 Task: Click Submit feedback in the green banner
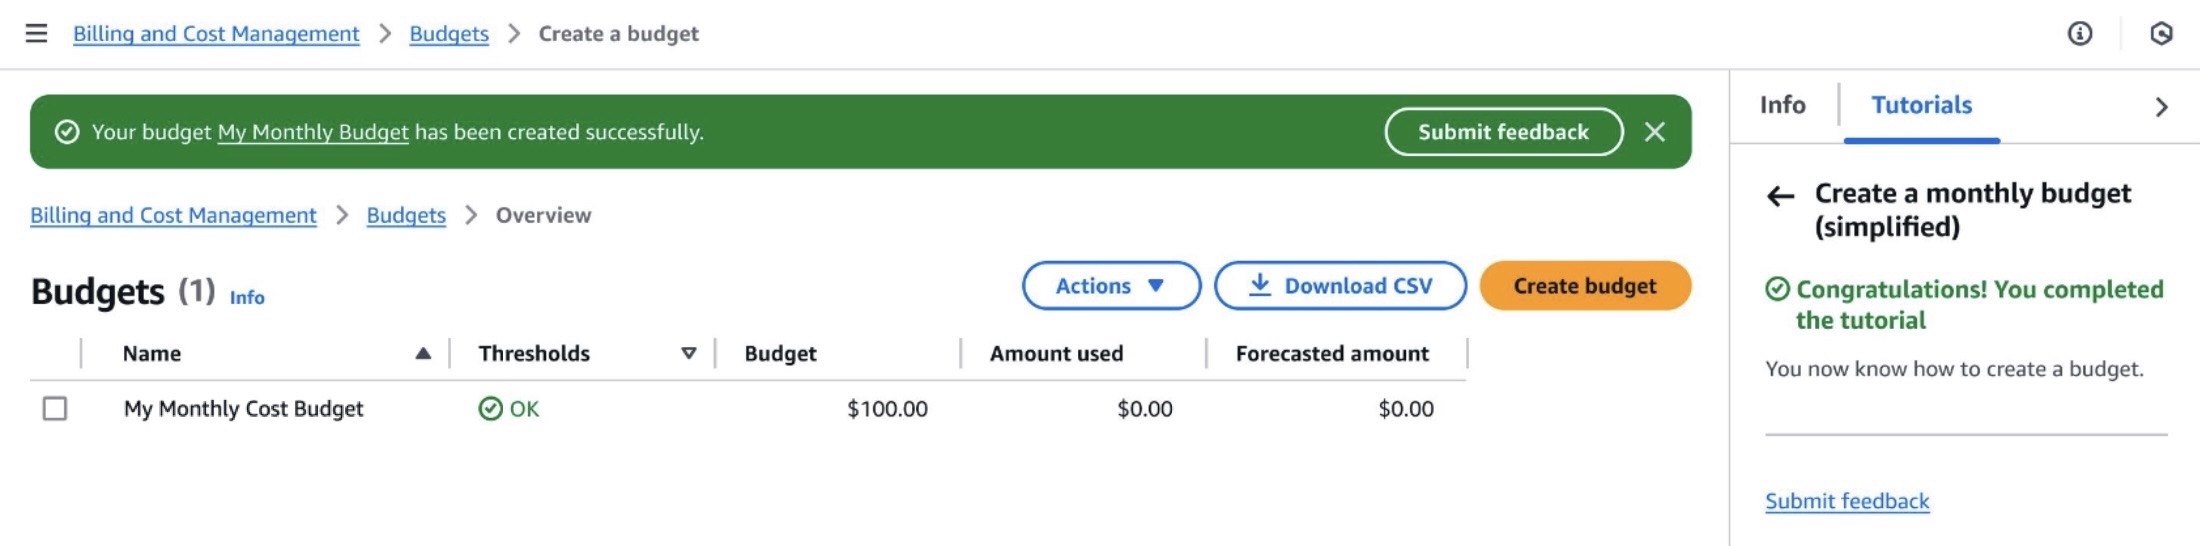coord(1503,132)
